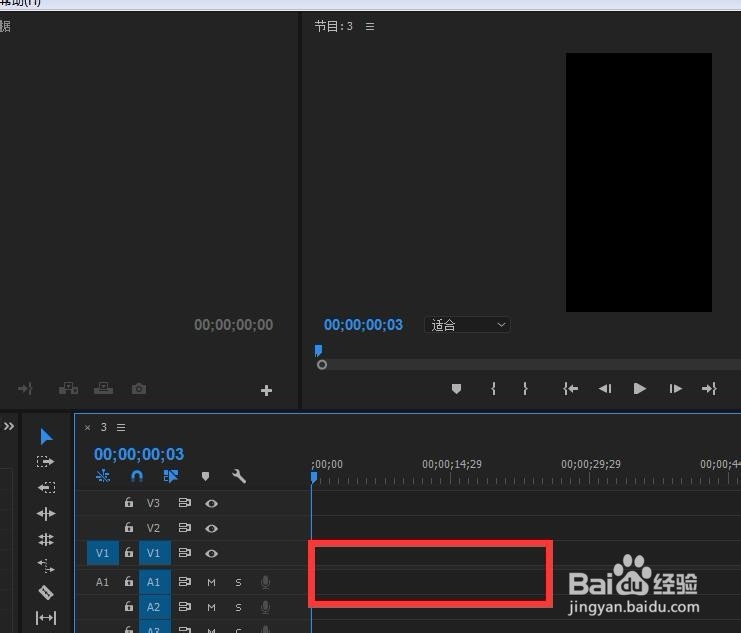Mark Out point in Program monitor
This screenshot has width=741, height=633.
(525, 389)
